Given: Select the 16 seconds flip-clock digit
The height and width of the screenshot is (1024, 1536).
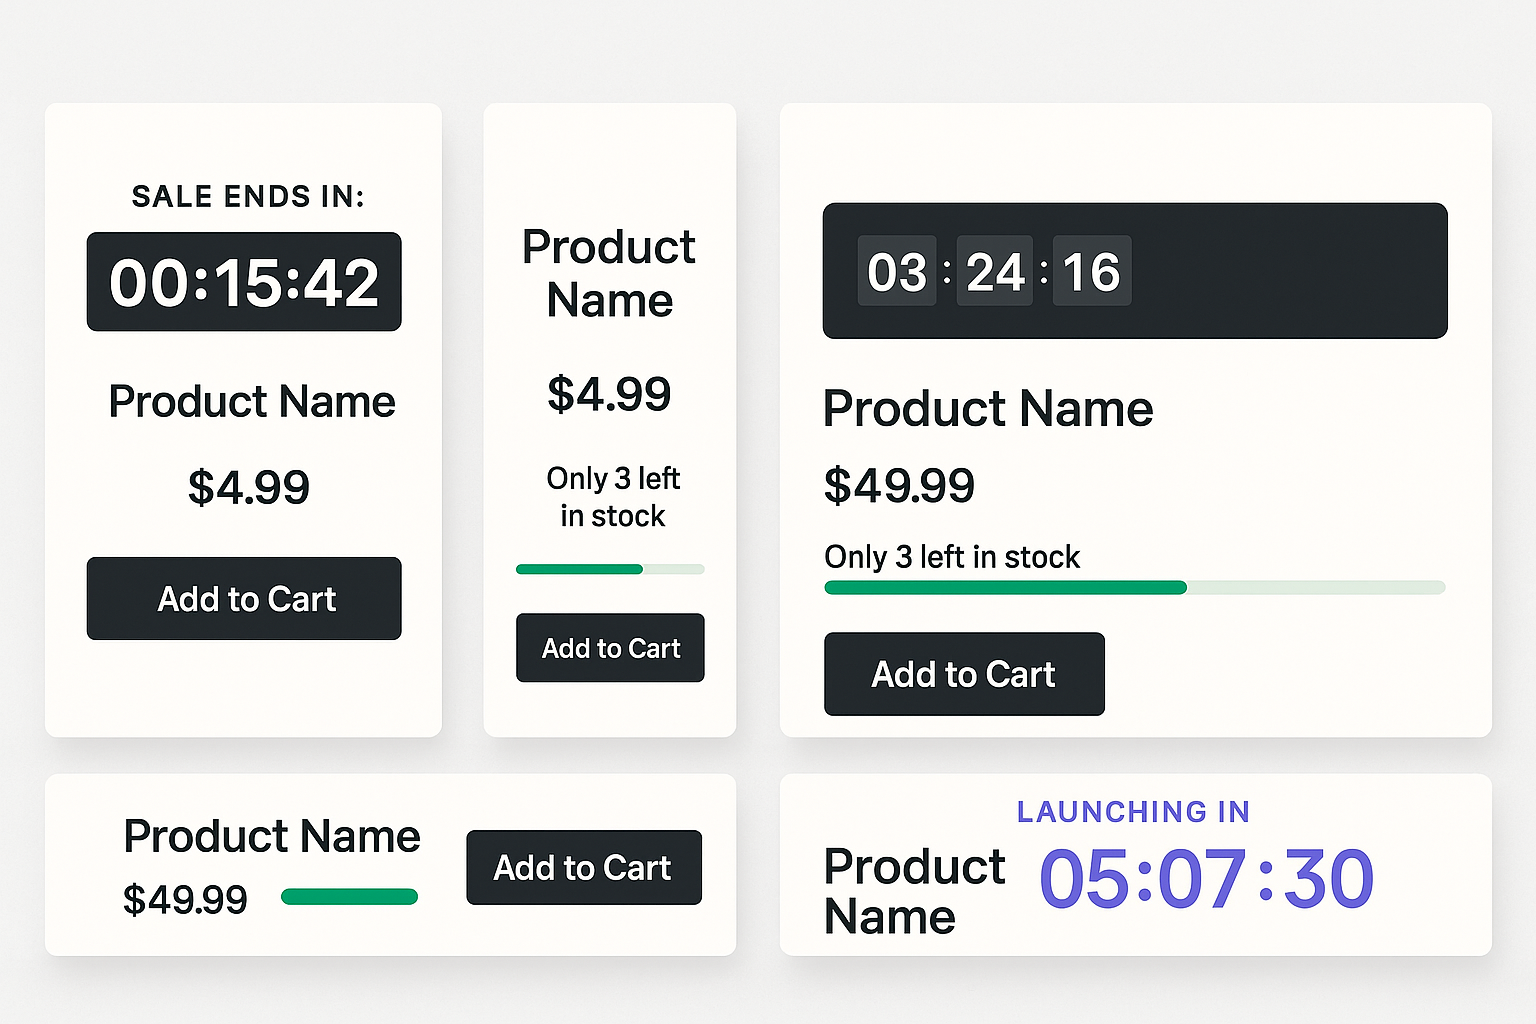Looking at the screenshot, I should pos(1091,271).
